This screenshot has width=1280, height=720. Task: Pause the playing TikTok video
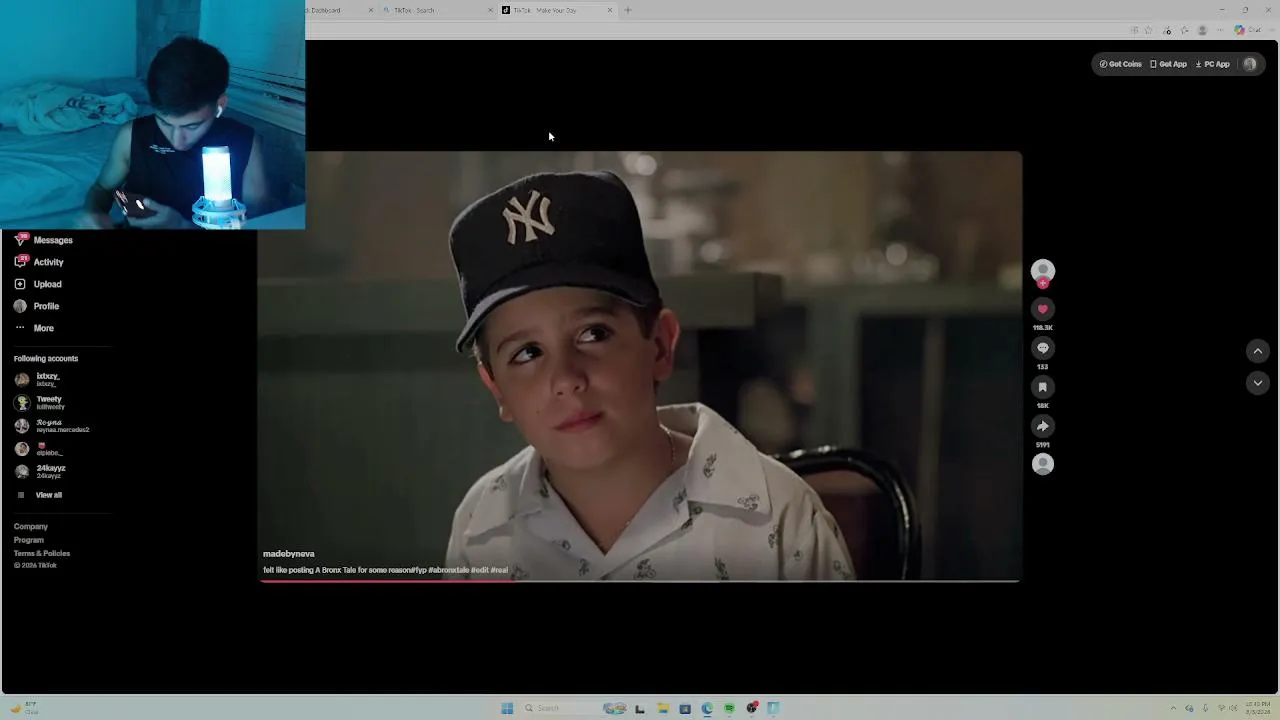click(640, 366)
